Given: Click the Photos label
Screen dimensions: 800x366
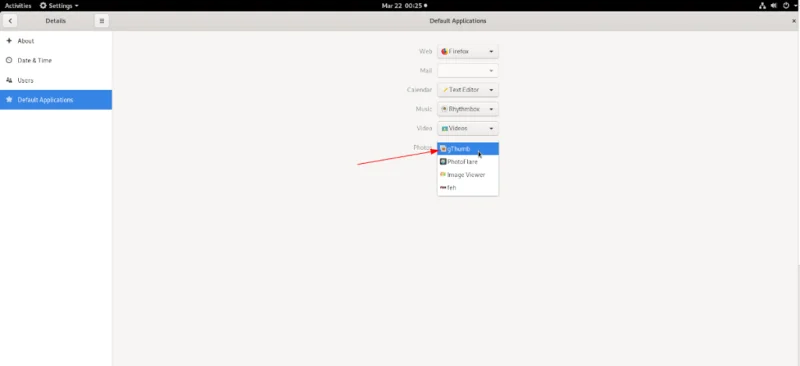Looking at the screenshot, I should click(422, 148).
